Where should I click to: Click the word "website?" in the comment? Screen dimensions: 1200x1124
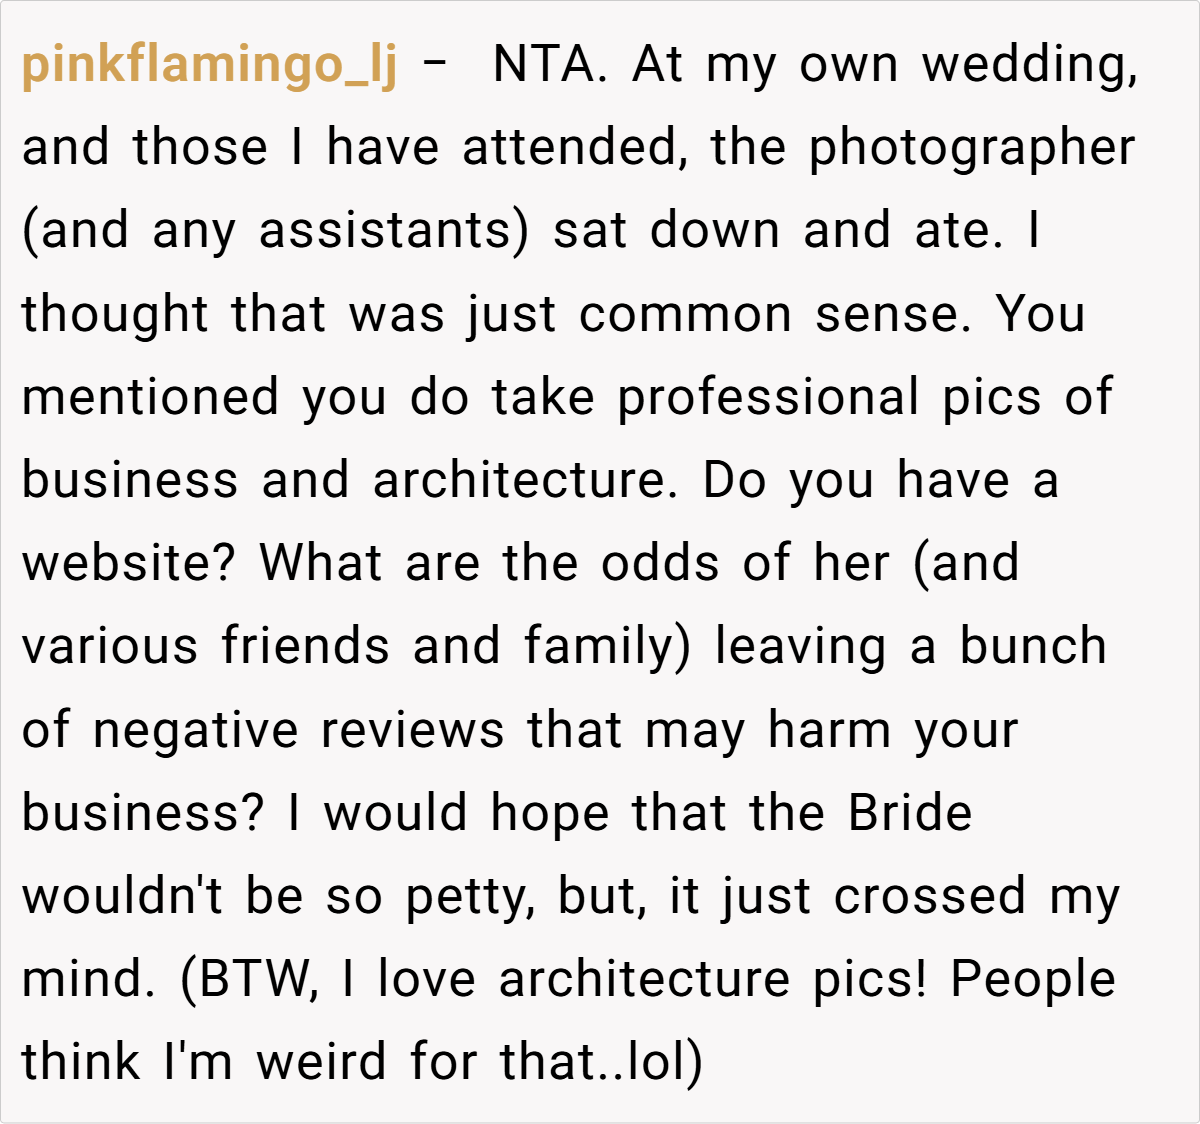(128, 563)
